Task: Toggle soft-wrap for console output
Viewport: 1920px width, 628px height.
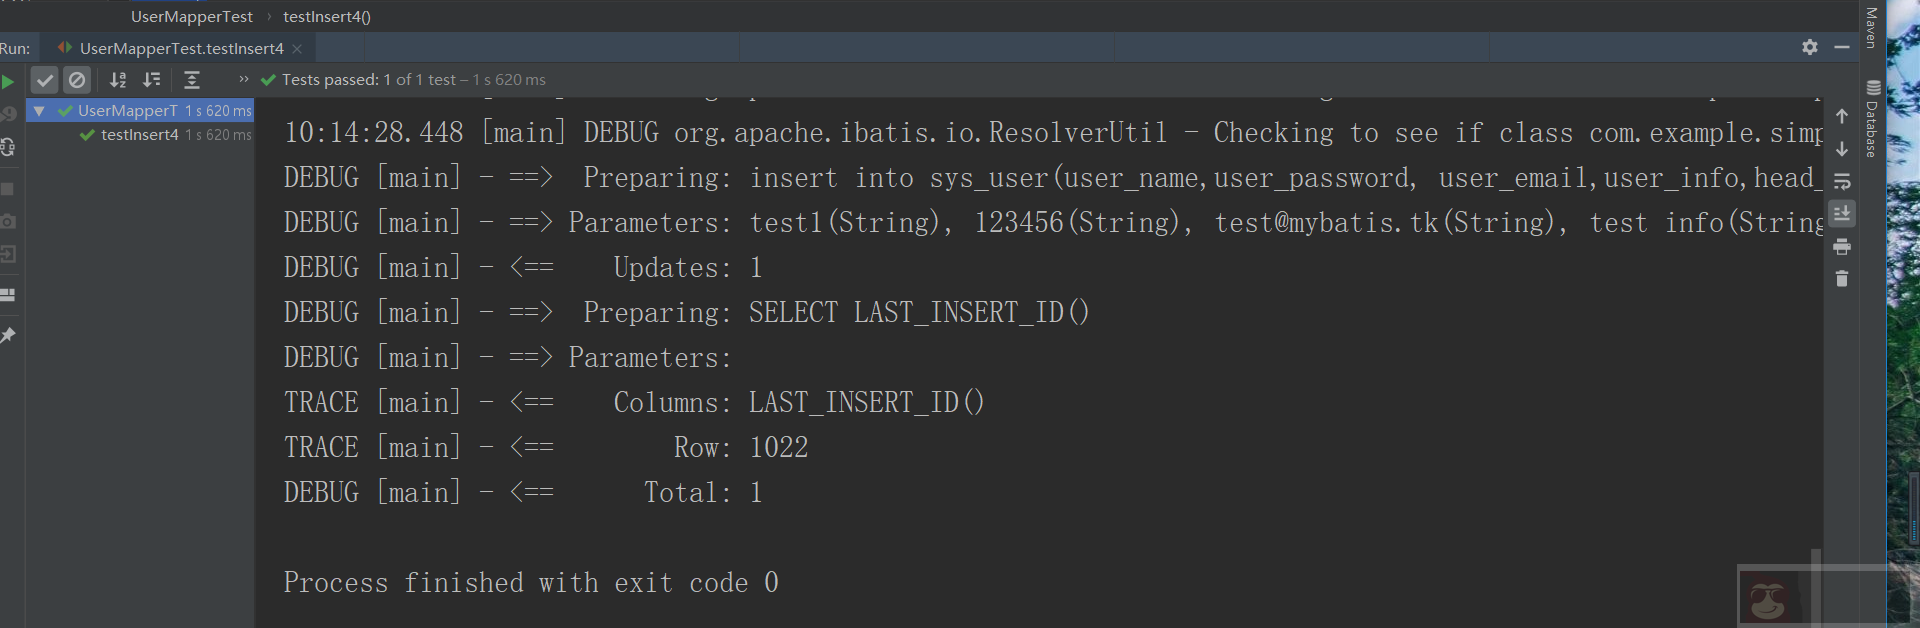Action: [x=1842, y=182]
